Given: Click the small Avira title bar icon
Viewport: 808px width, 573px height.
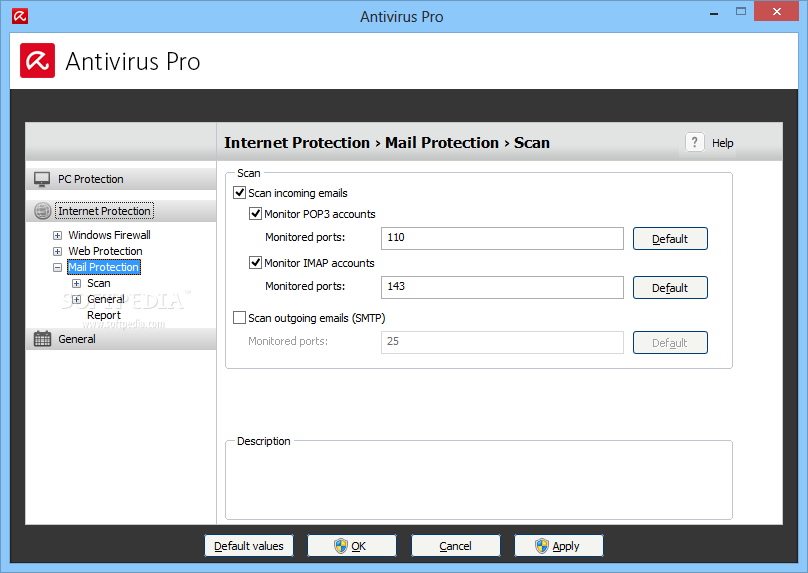Looking at the screenshot, I should click(x=20, y=16).
